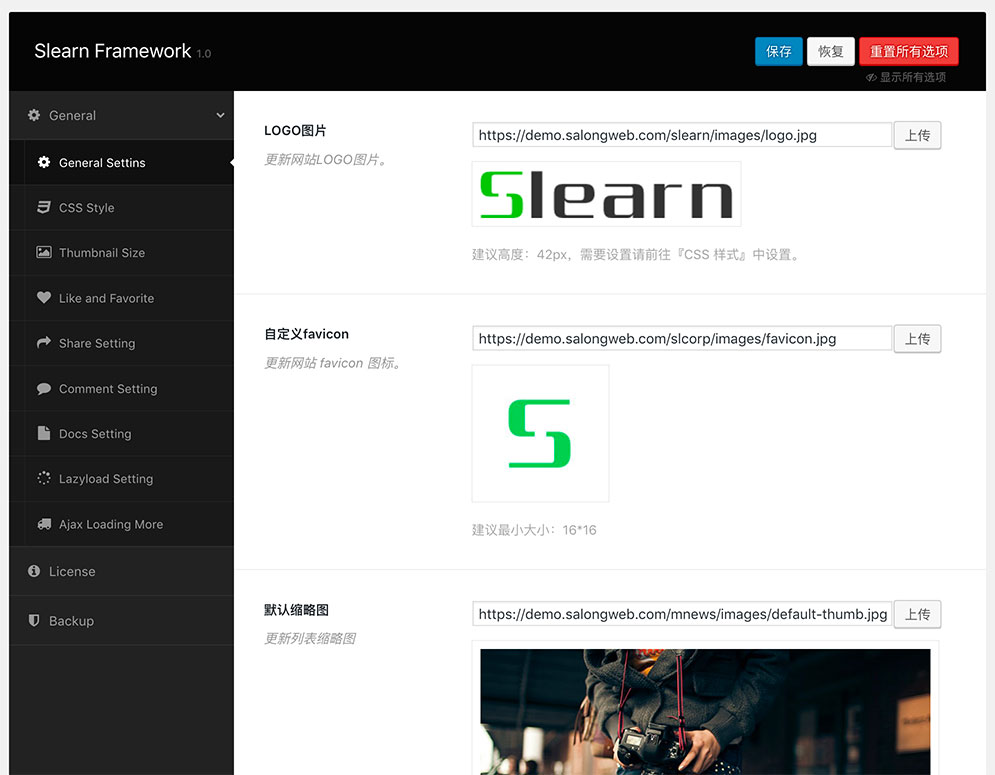Viewport: 995px width, 775px height.
Task: Click the 建议最小大小: 16*16 hint
Action: [x=534, y=530]
